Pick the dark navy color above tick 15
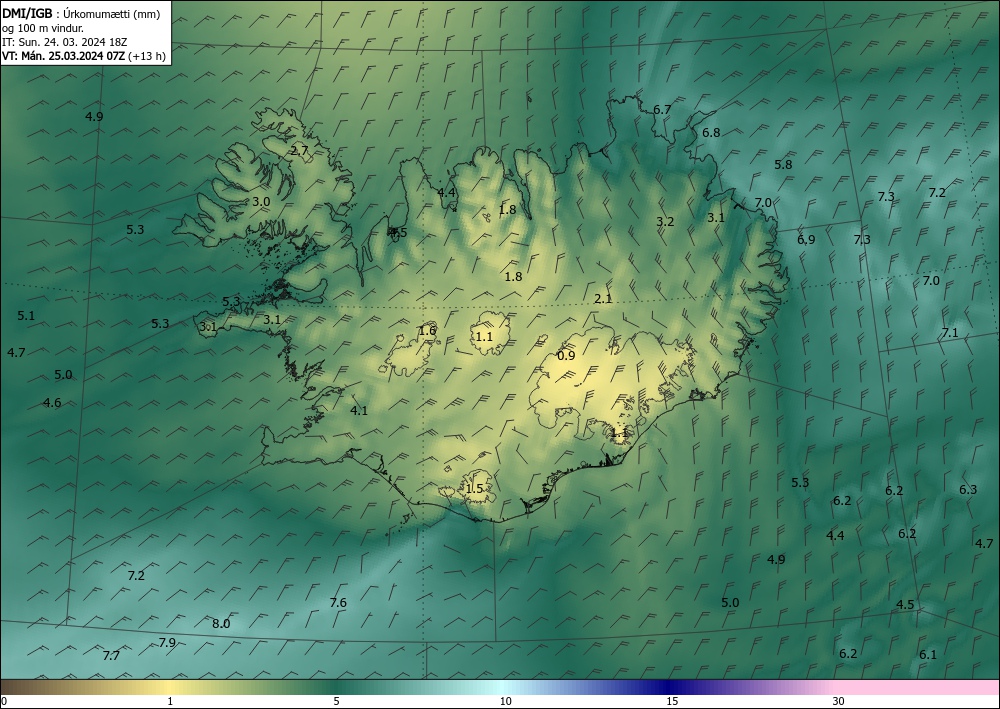The height and width of the screenshot is (709, 1000). coord(668,687)
